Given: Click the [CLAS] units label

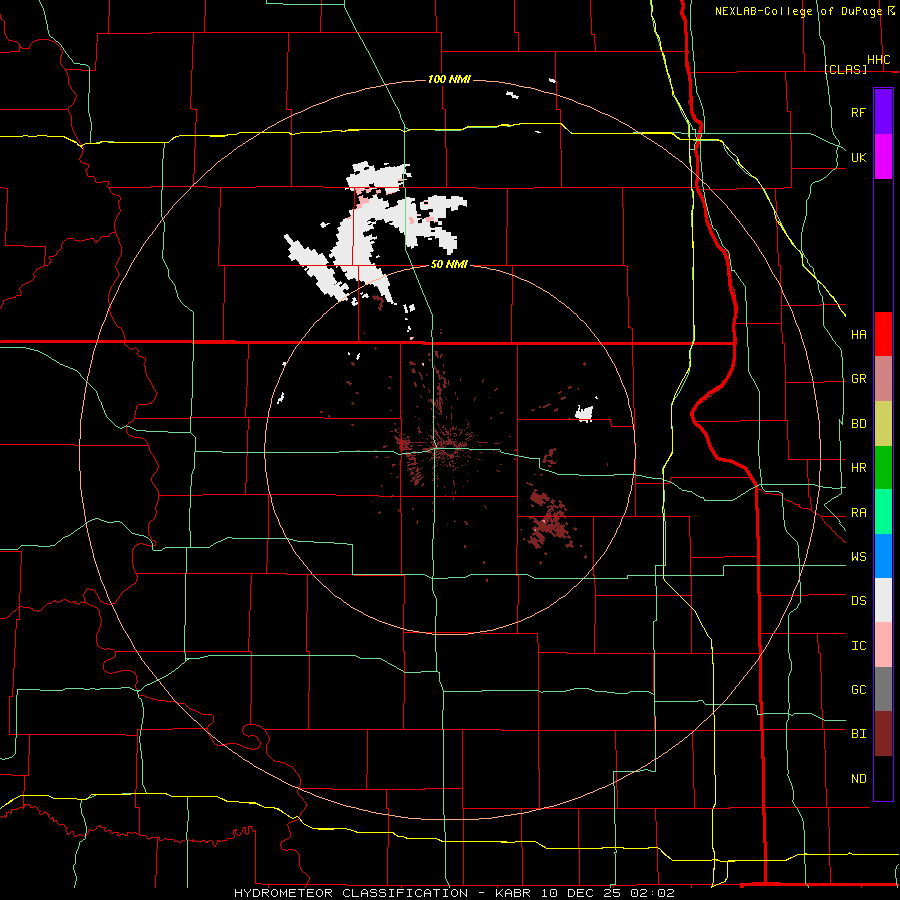Looking at the screenshot, I should 845,69.
